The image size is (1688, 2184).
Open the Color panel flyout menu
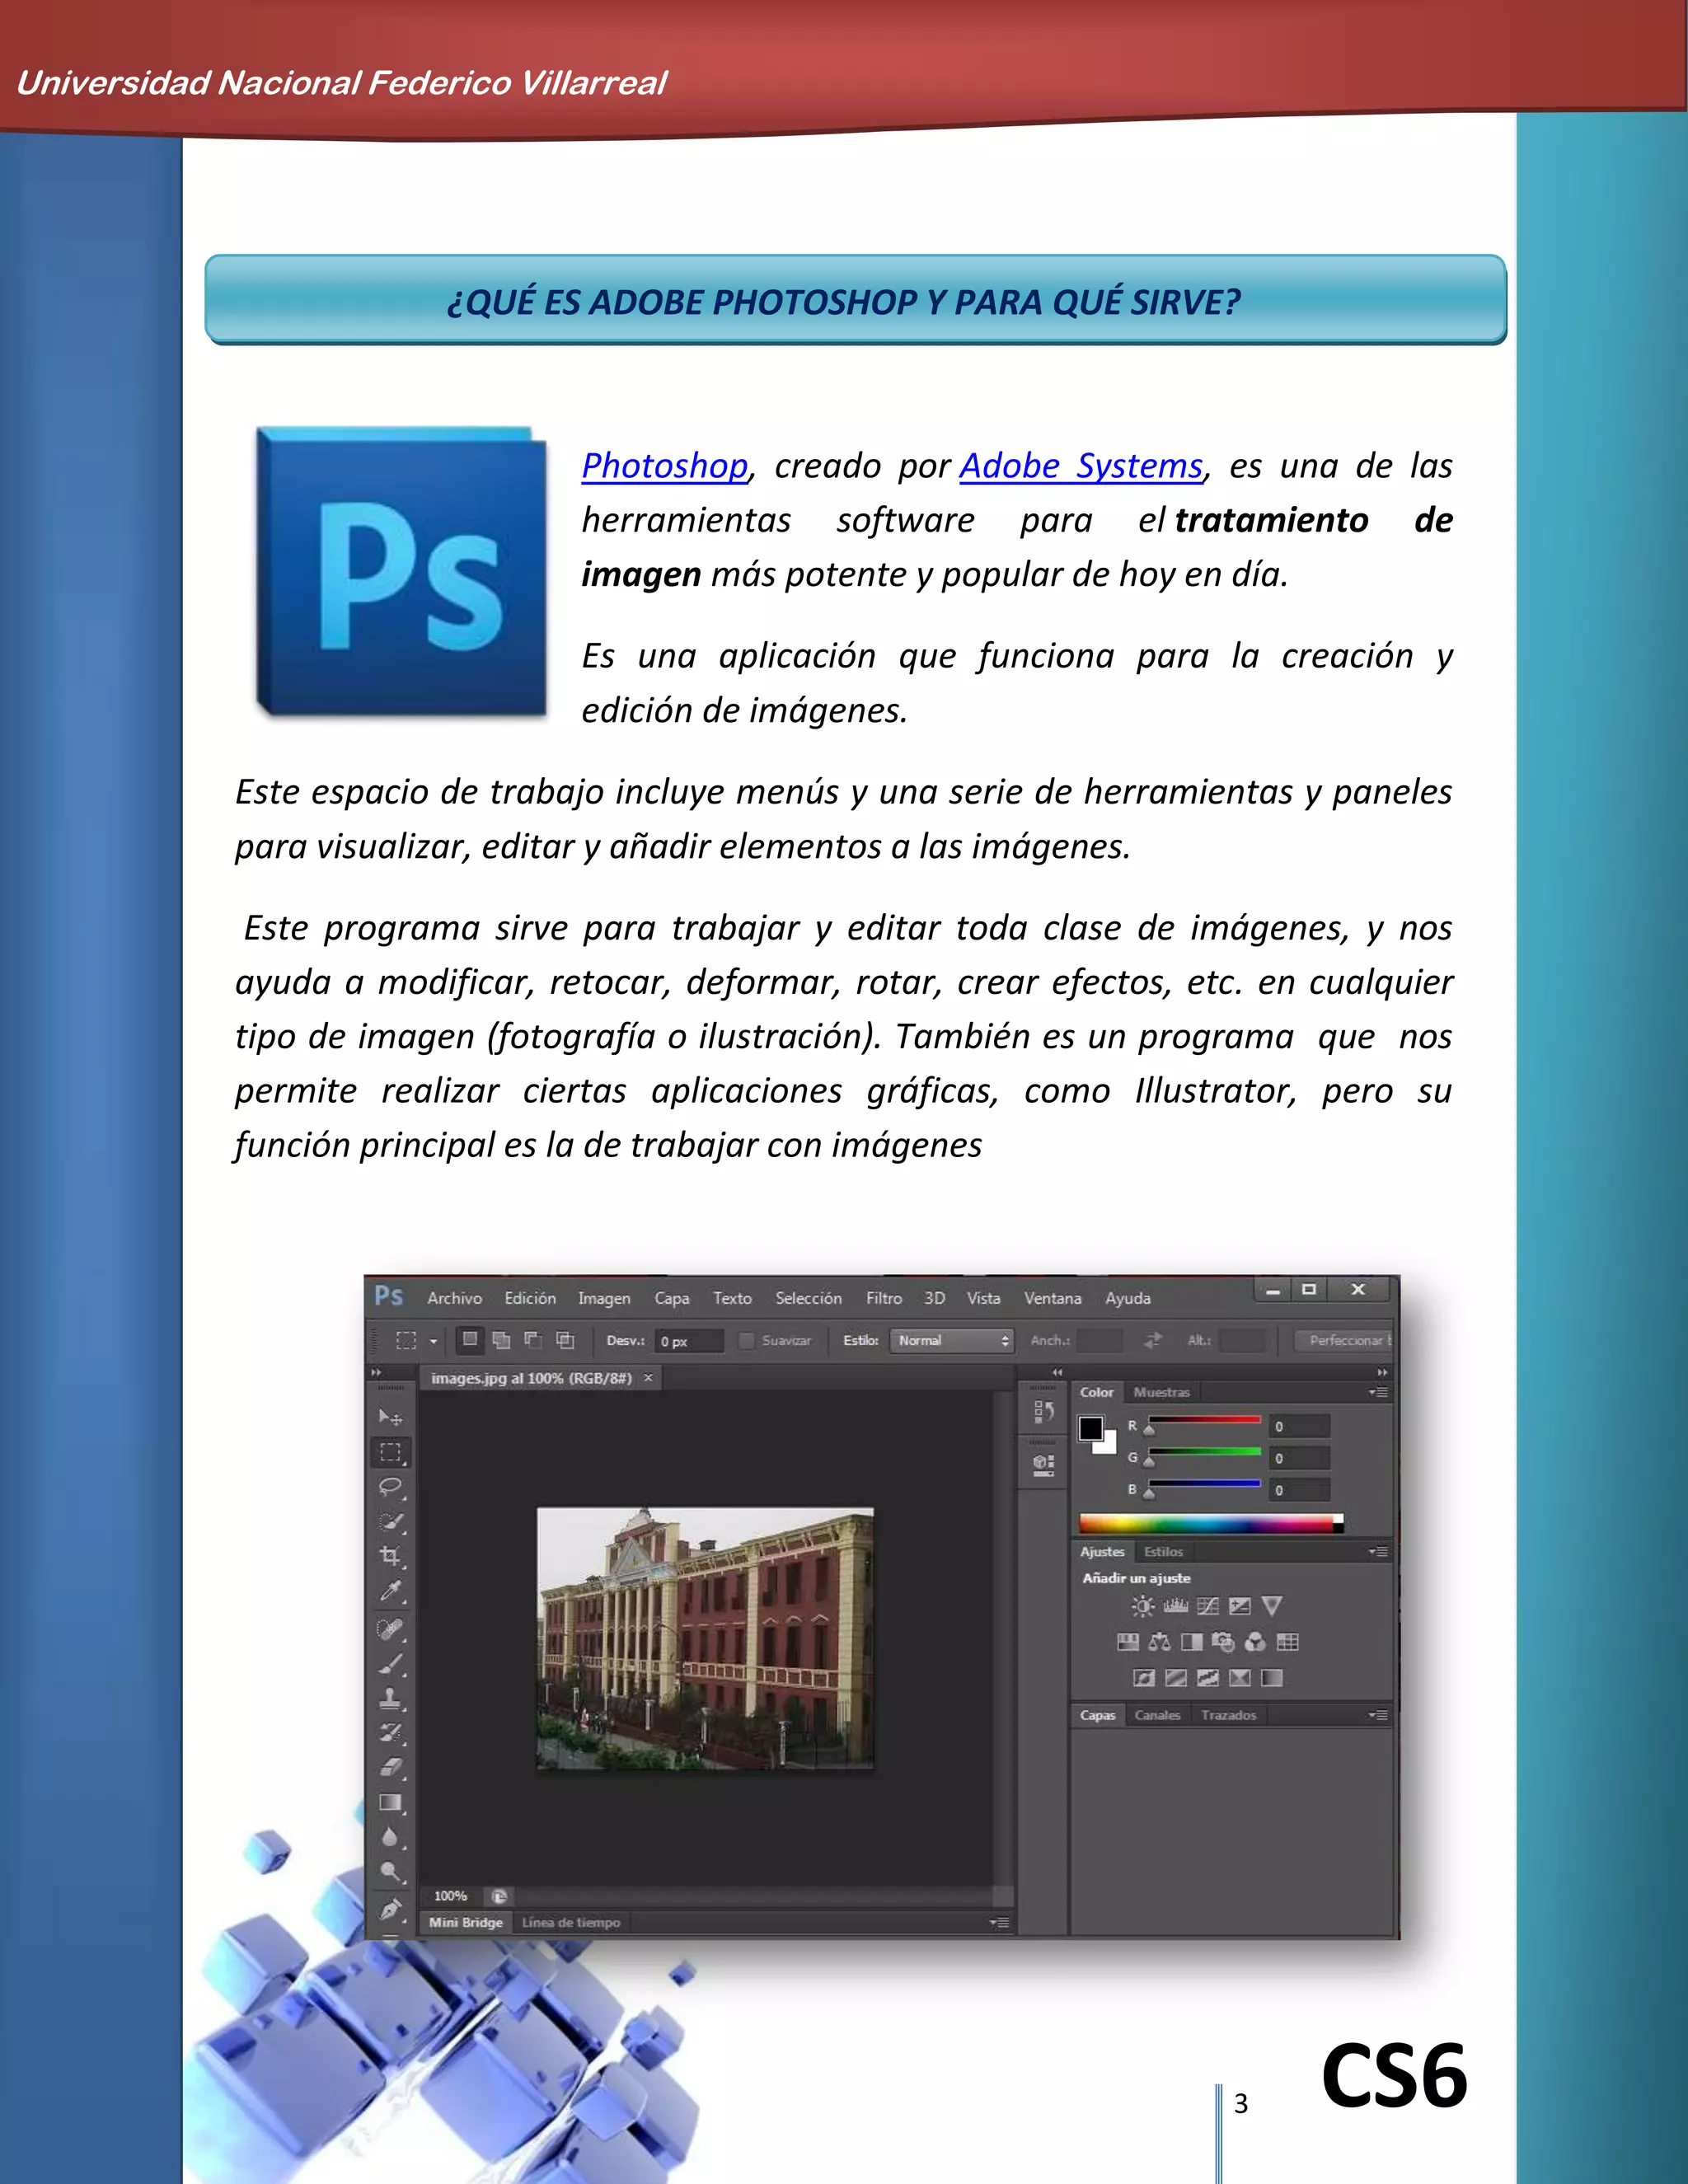coord(1378,1392)
